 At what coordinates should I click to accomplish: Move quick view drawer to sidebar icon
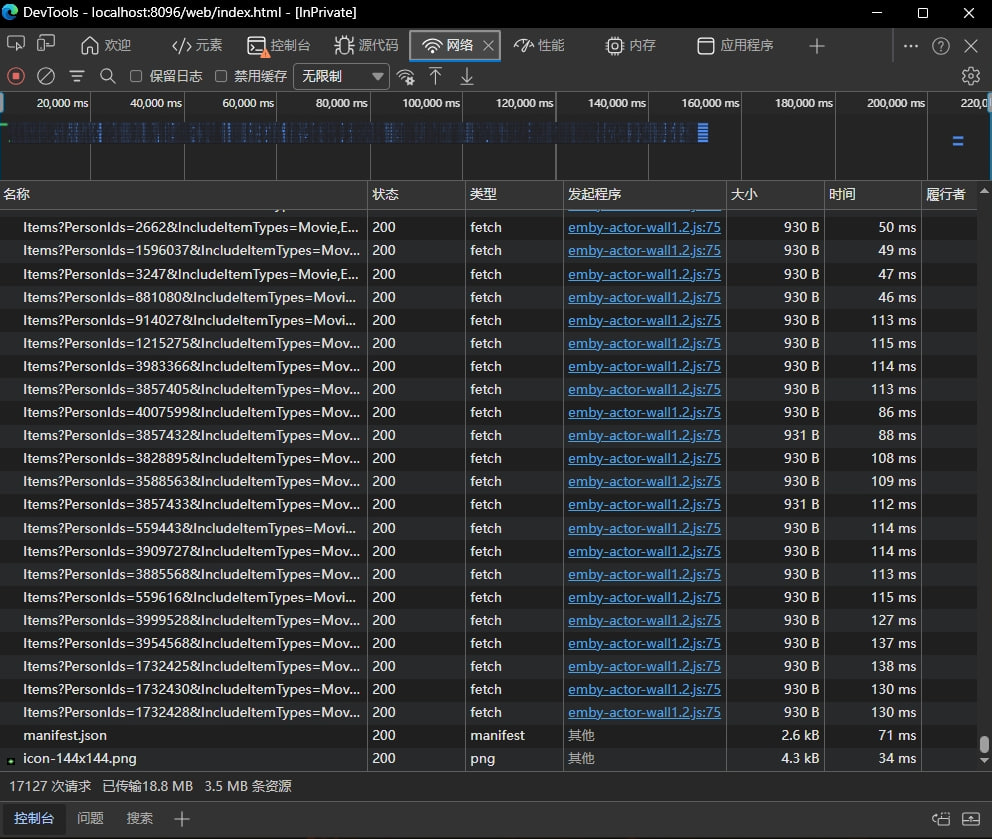pos(941,819)
